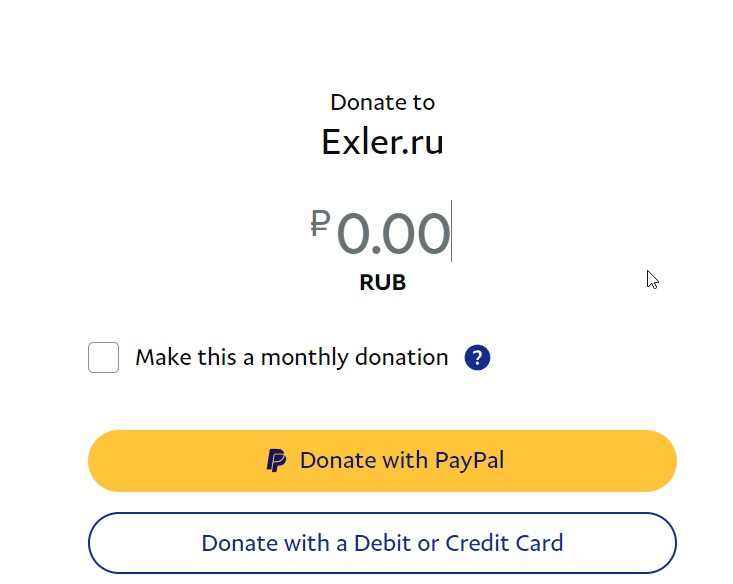Click the "Debit or Credit Card" button text
Screen dimensions: 733x584
coord(382,543)
